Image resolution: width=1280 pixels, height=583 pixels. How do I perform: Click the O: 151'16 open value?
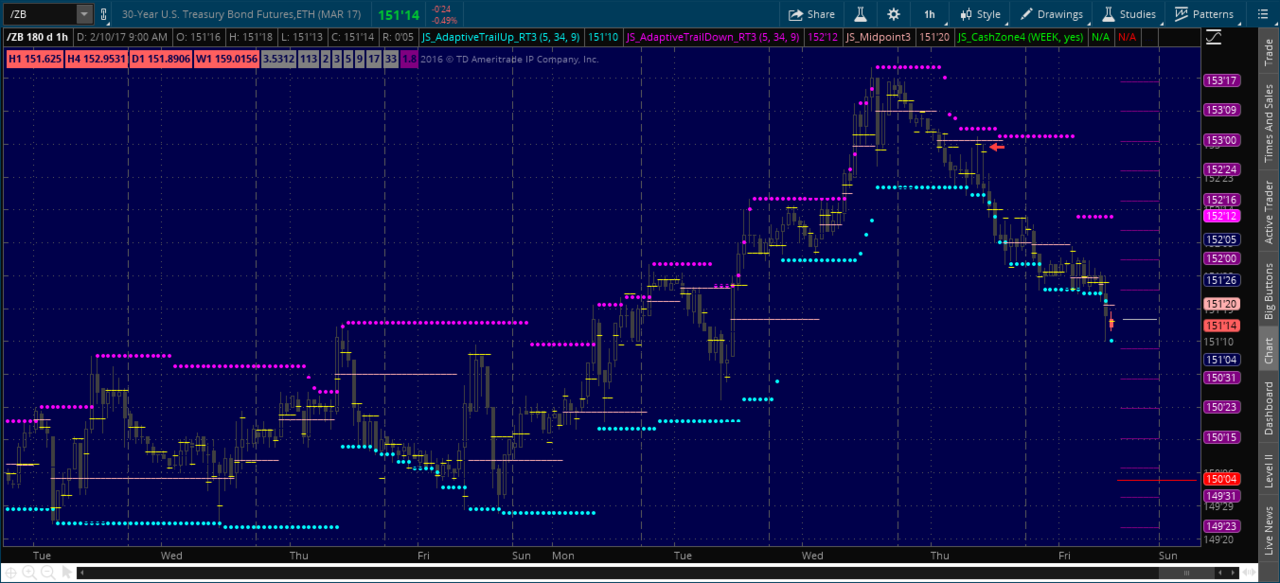click(198, 37)
